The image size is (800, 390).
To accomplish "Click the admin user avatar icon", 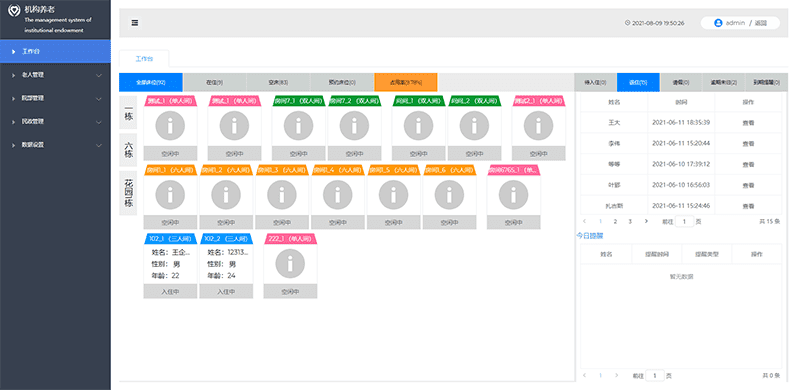I will (718, 23).
